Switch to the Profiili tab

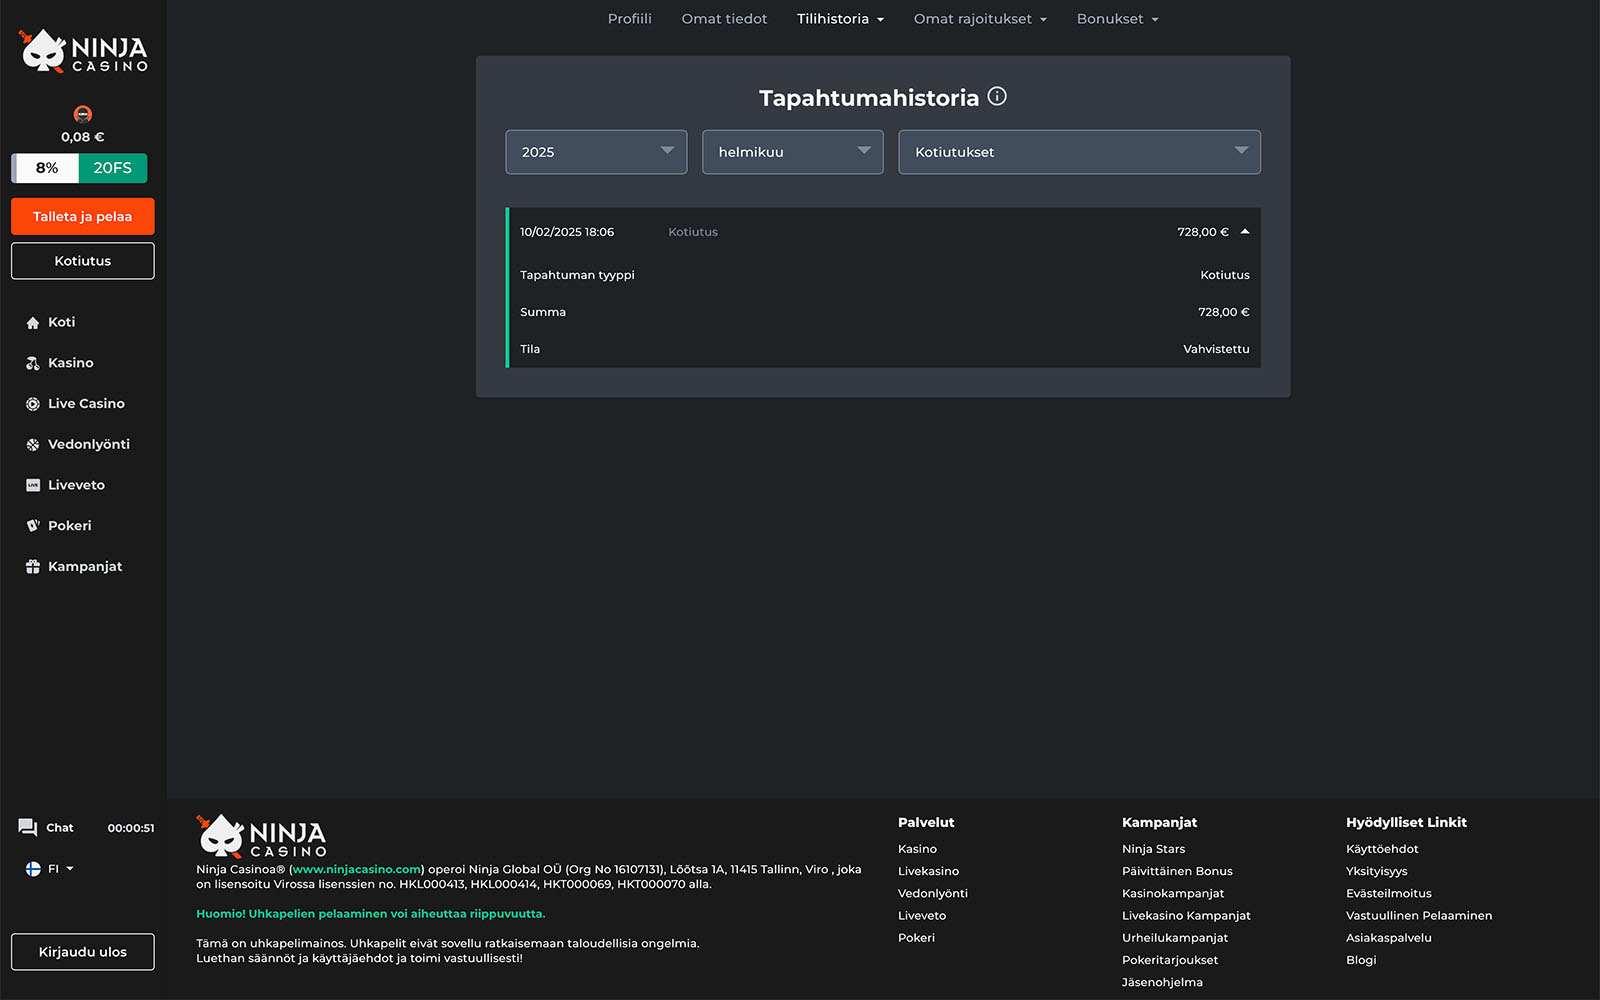click(629, 19)
